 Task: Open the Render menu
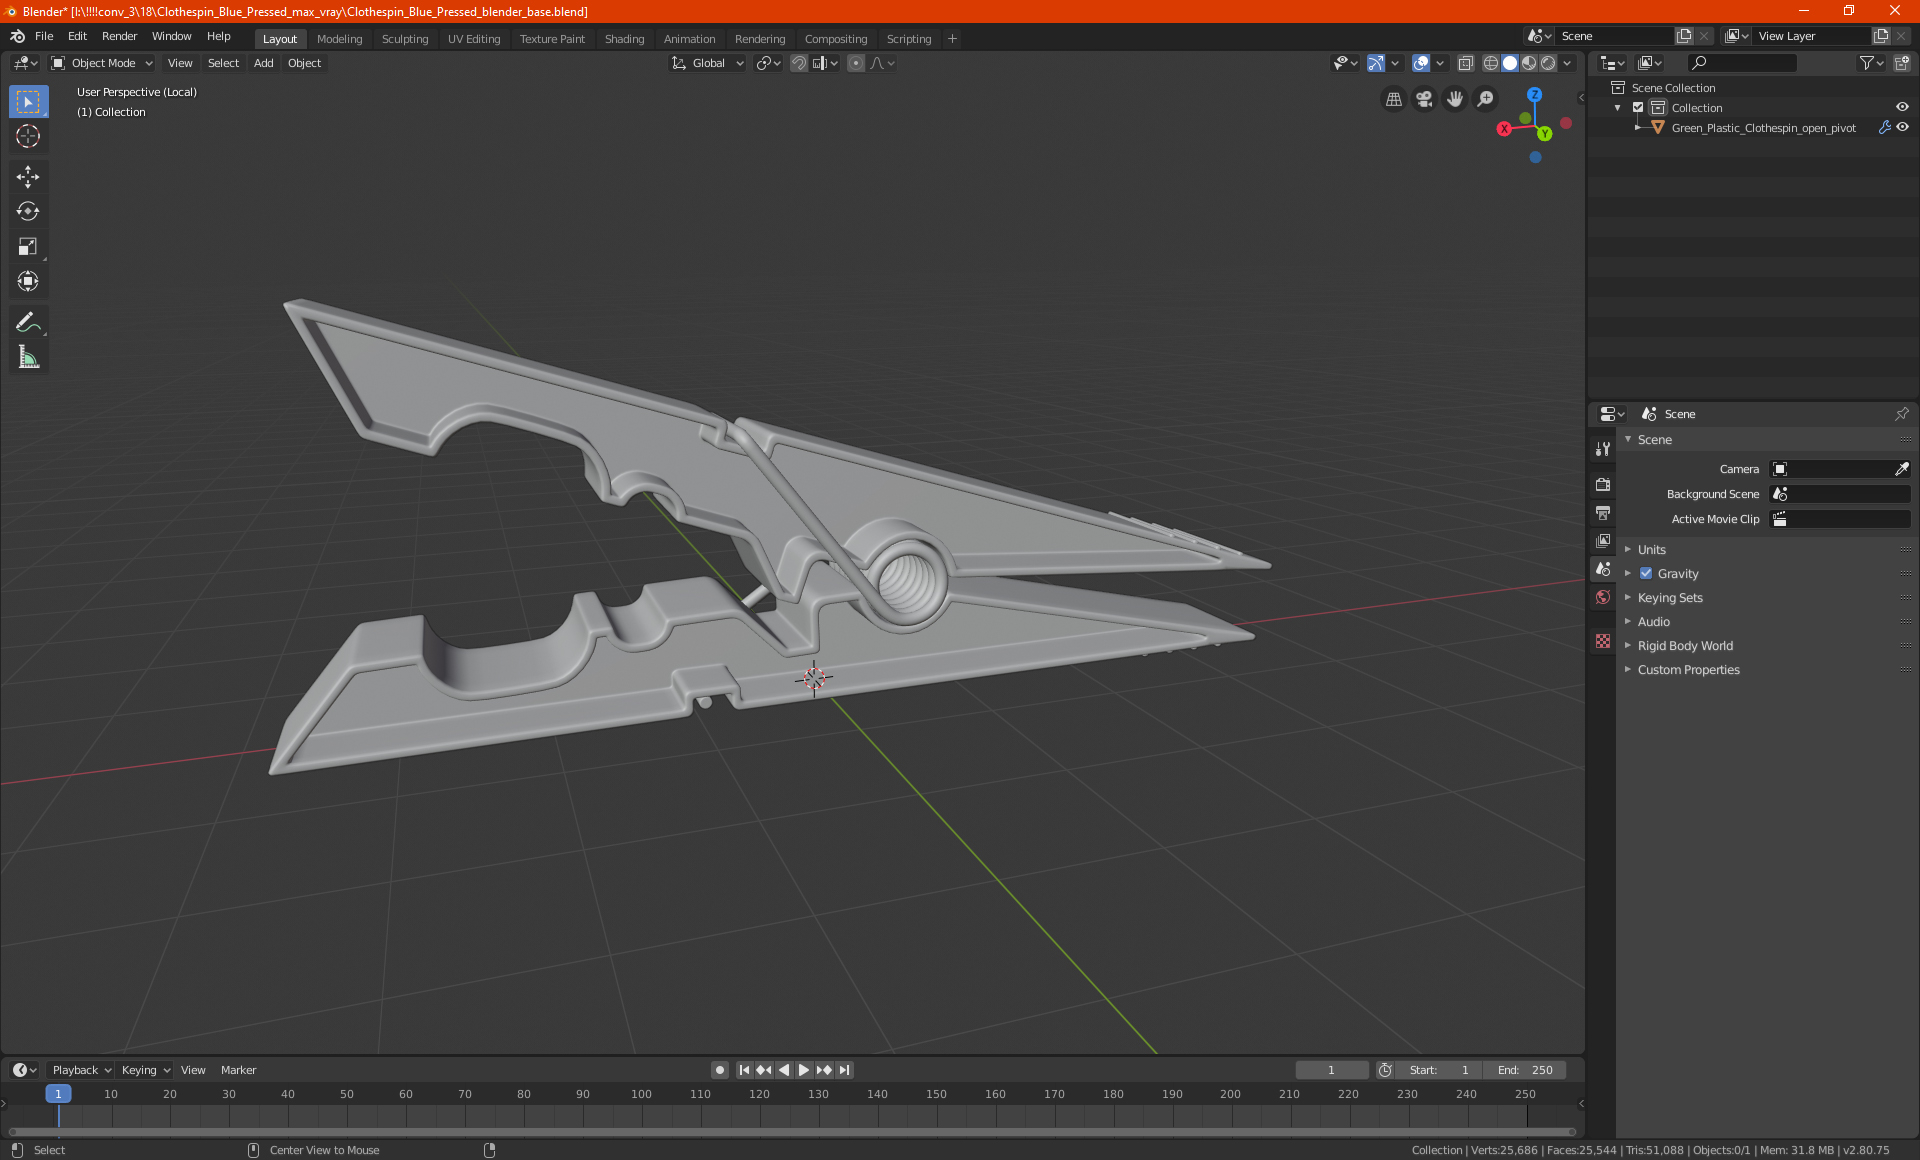[119, 36]
